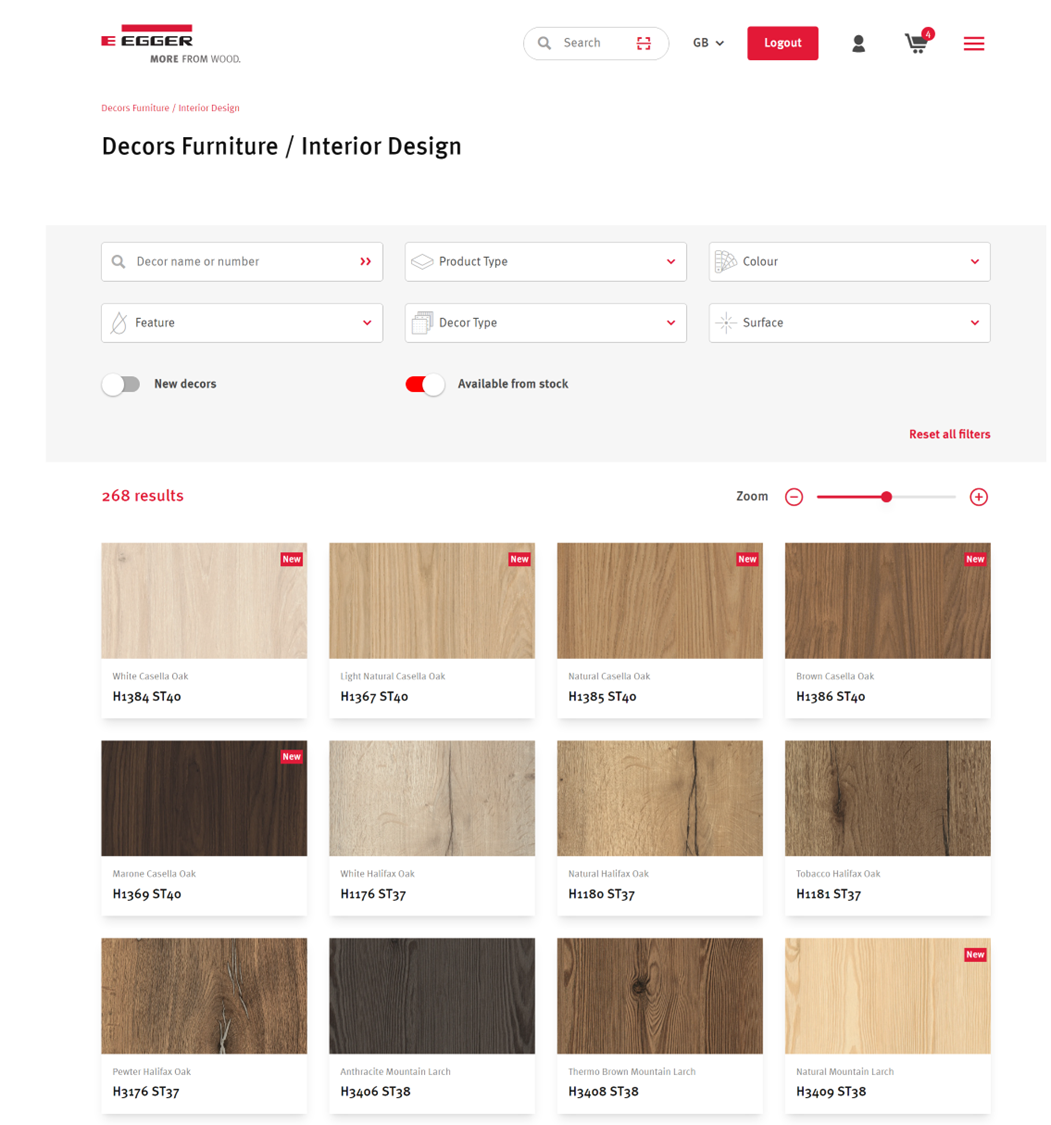
Task: Click the Feature droplet icon
Action: click(119, 323)
